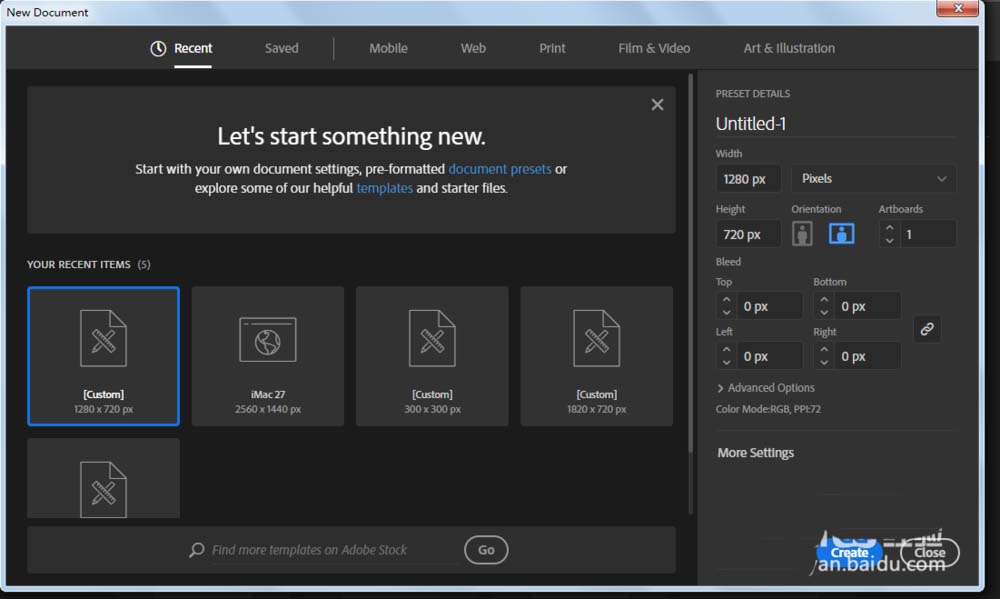Click the clock icon beside Recent
1000x599 pixels.
tap(158, 48)
